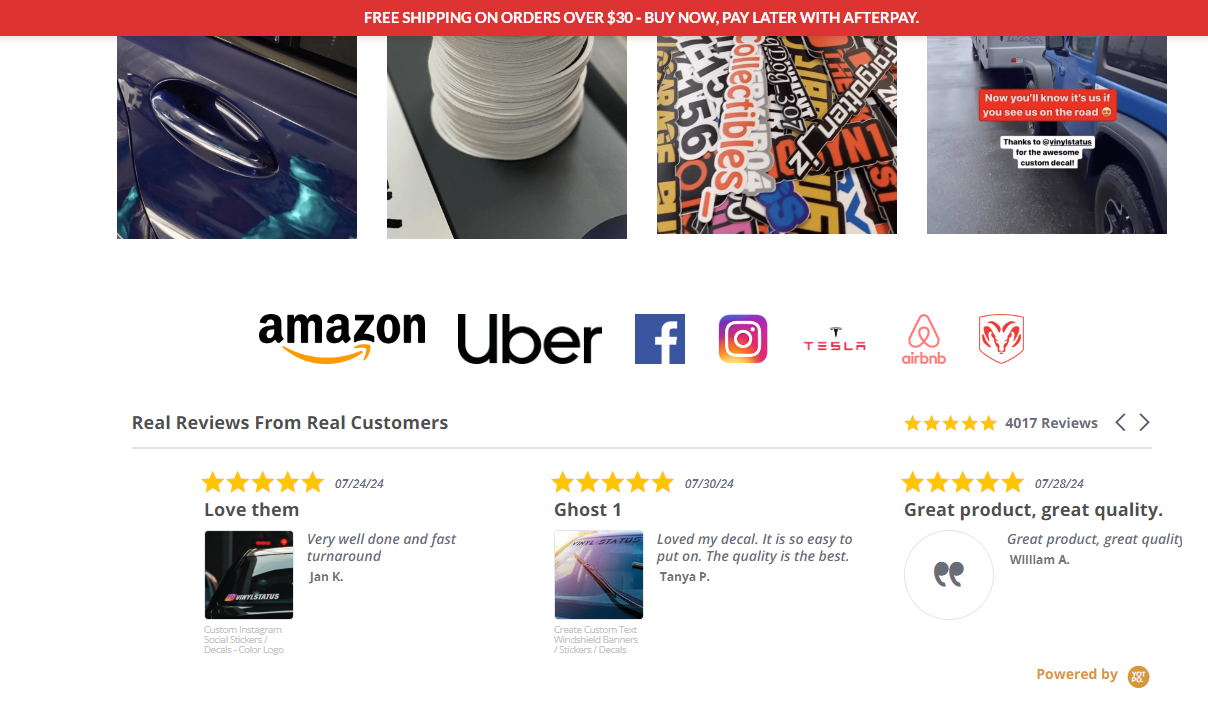Open Create Custom Text Windshield Banners link

point(596,640)
